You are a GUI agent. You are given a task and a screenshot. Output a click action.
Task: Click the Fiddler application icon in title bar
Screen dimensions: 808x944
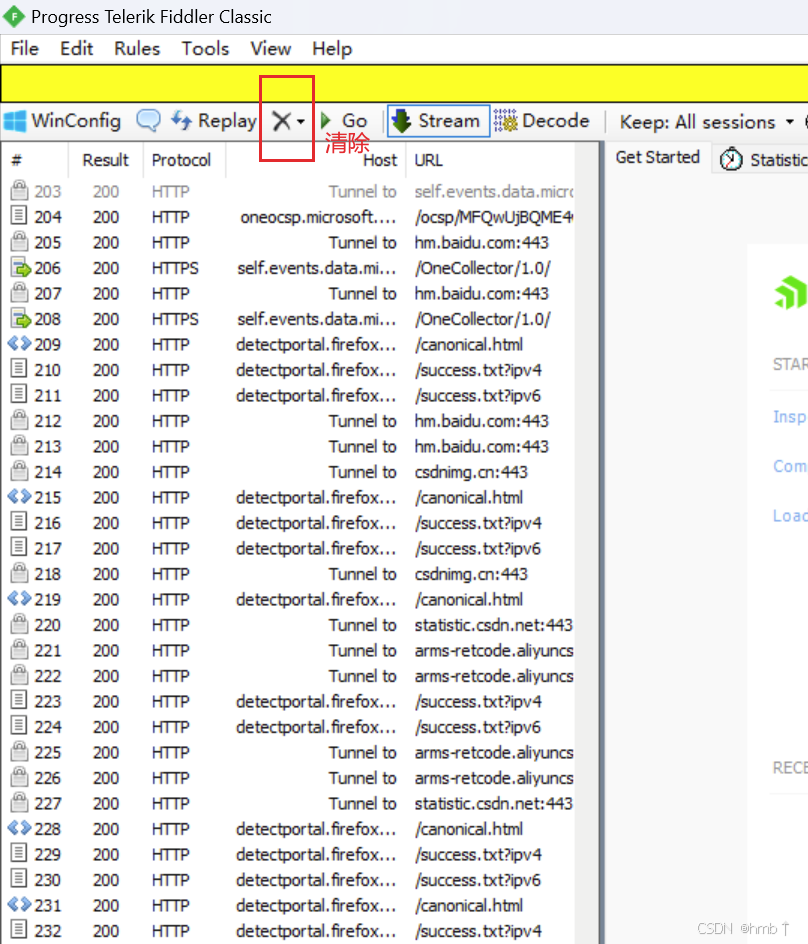click(14, 16)
